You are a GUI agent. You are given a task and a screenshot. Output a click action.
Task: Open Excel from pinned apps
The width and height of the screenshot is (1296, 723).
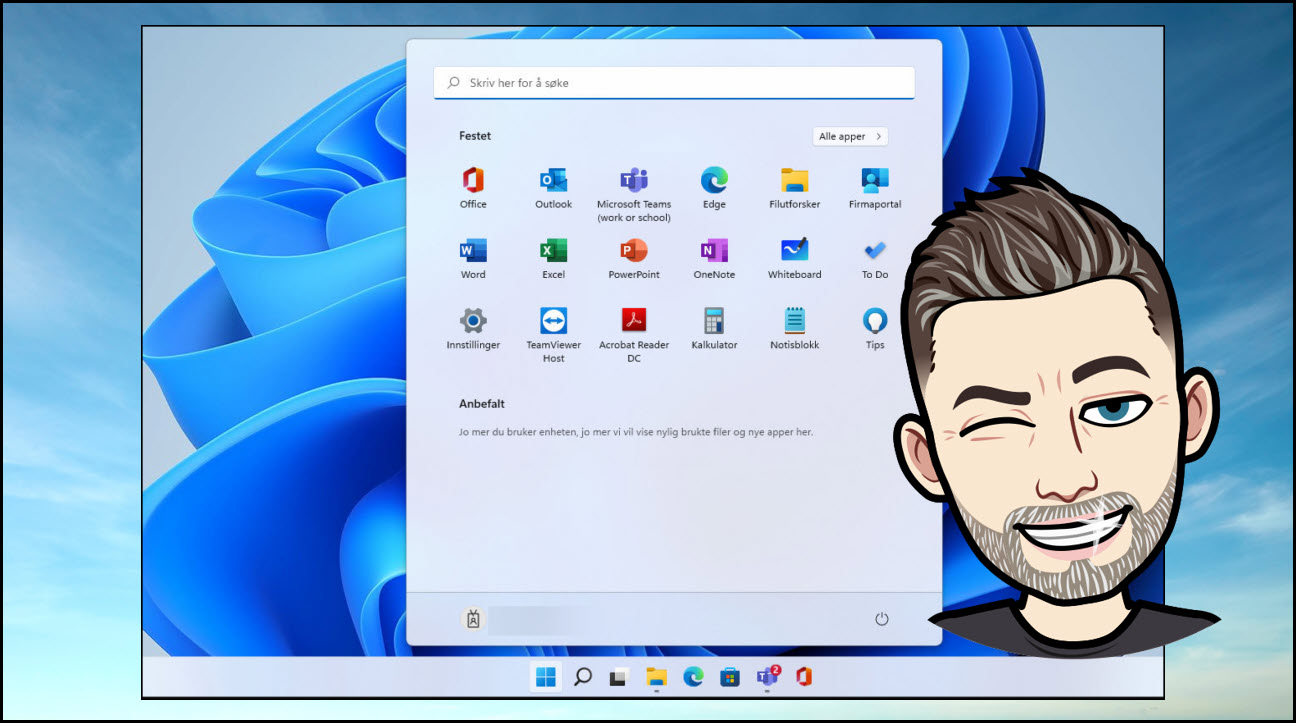point(553,259)
